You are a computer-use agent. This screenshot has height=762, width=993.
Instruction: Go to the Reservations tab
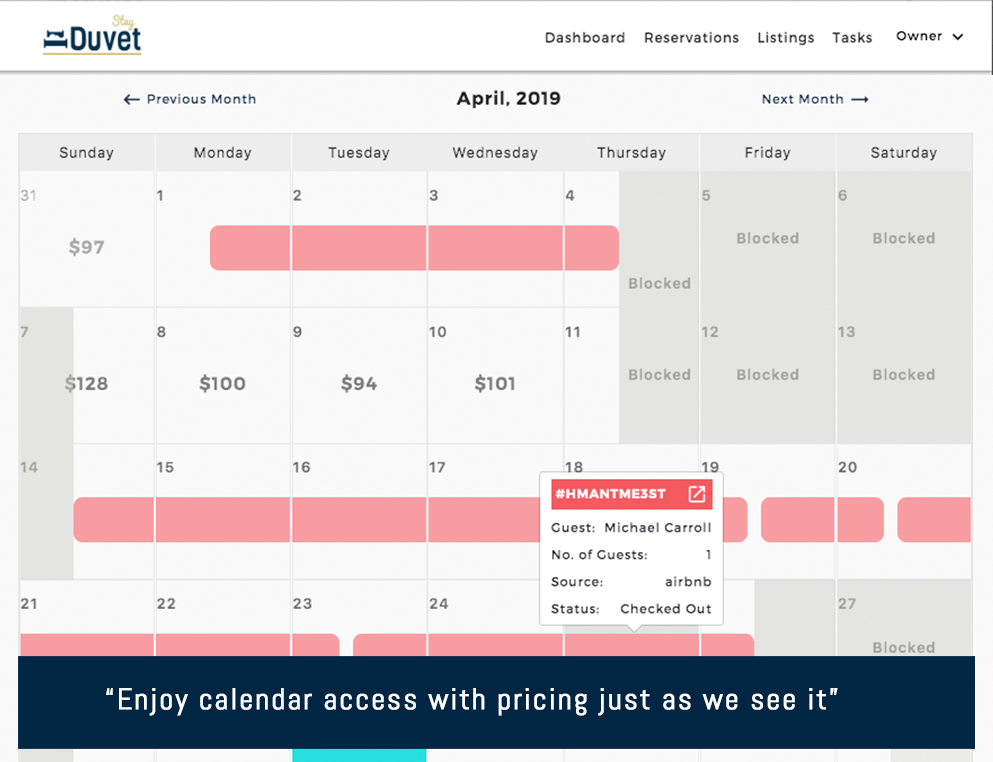pyautogui.click(x=691, y=38)
